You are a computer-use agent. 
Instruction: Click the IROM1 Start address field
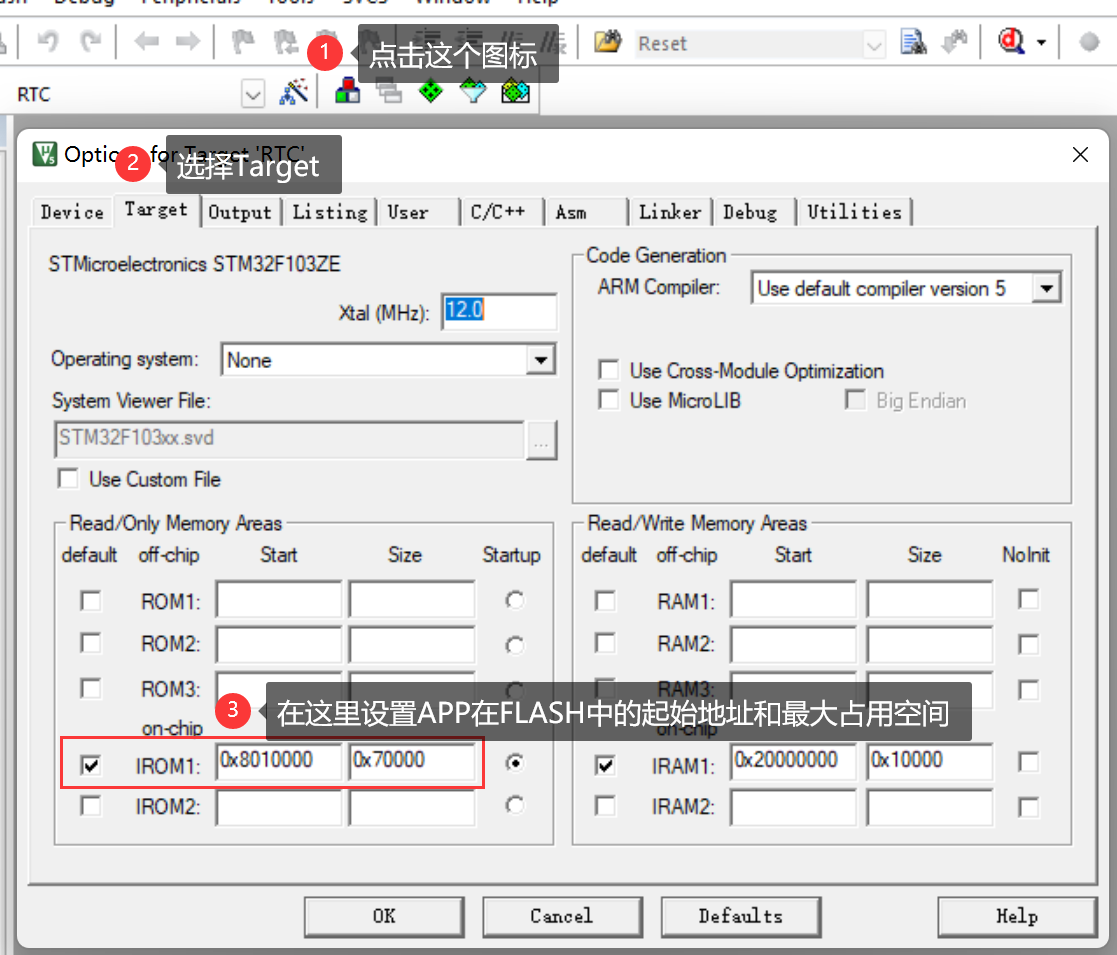[279, 761]
